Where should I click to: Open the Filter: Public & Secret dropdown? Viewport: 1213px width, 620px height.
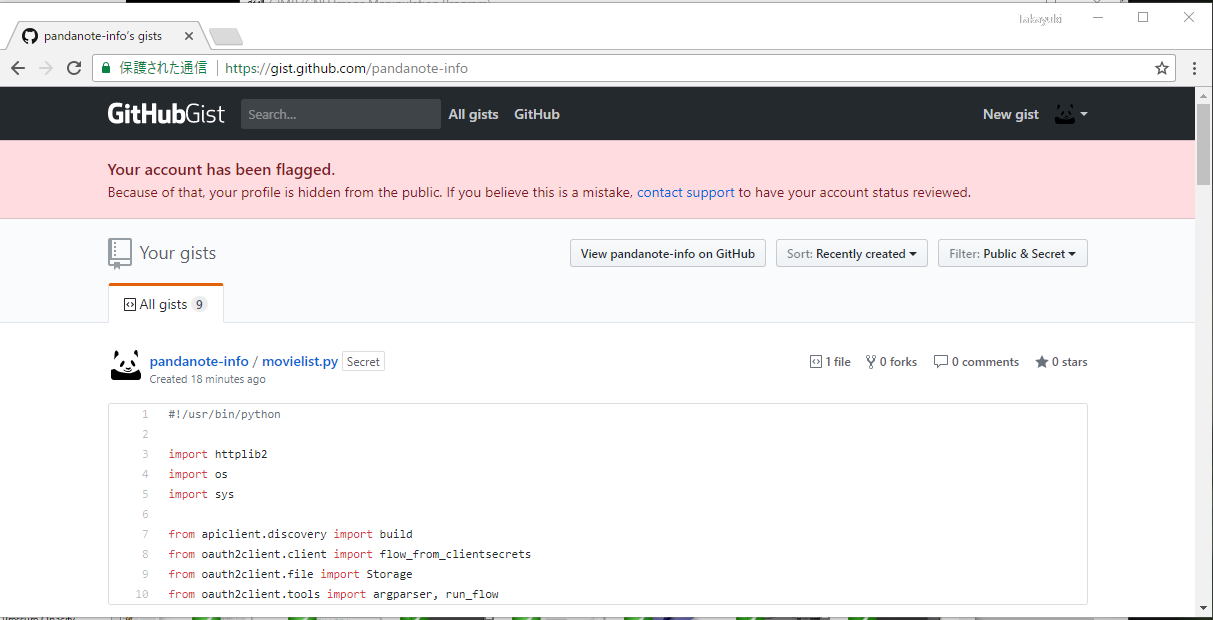1012,253
